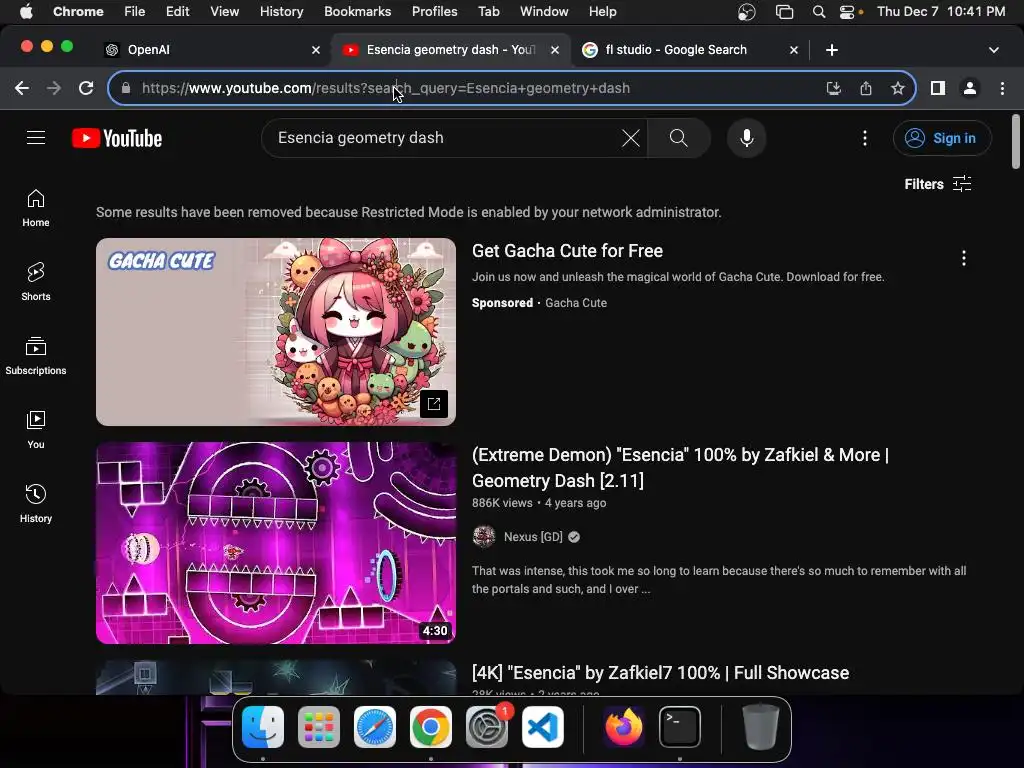
Task: Open Finder from the Dock
Action: (x=263, y=727)
